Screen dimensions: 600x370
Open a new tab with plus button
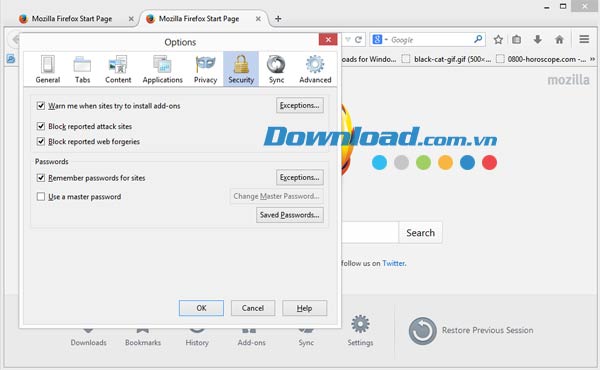pos(278,18)
